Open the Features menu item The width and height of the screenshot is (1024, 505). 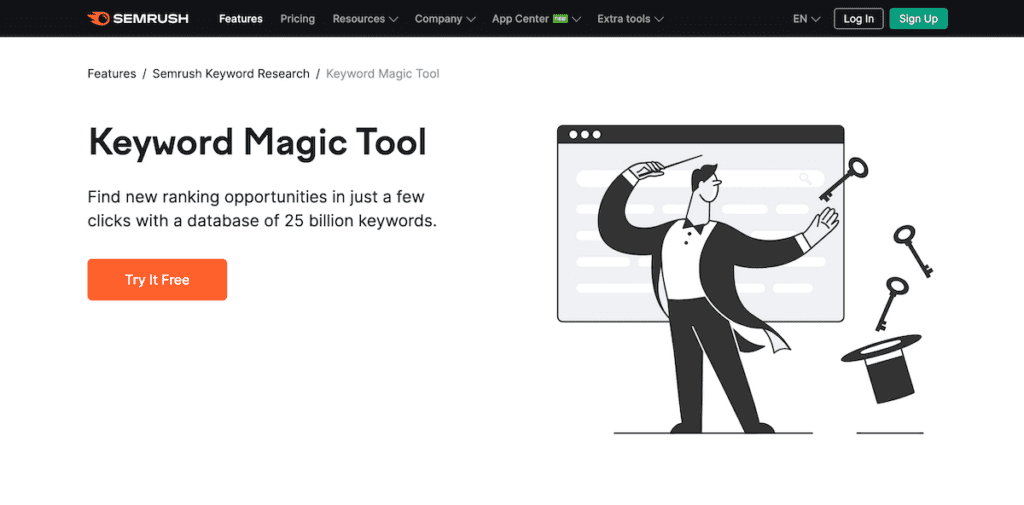pyautogui.click(x=240, y=19)
